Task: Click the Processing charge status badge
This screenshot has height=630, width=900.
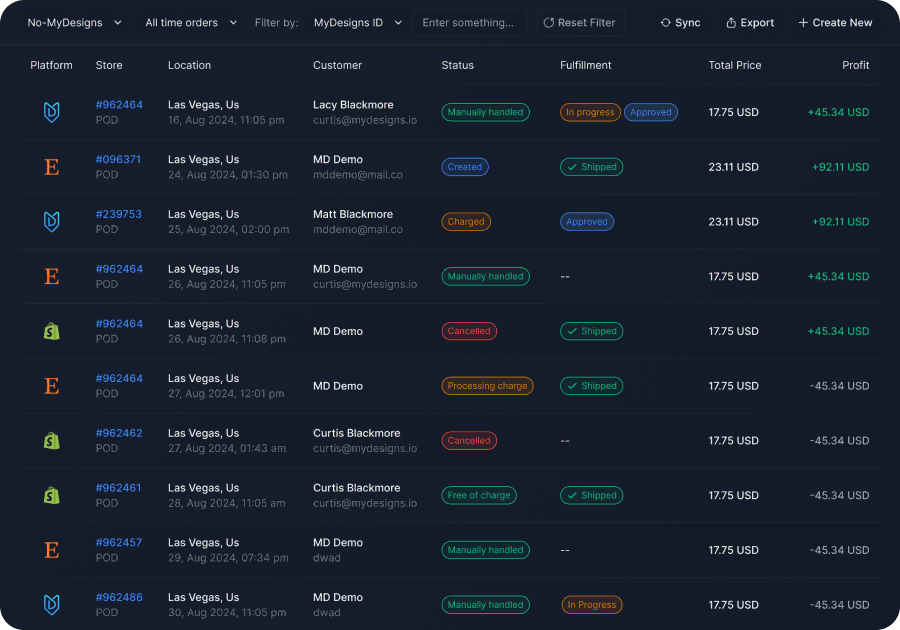Action: (487, 386)
